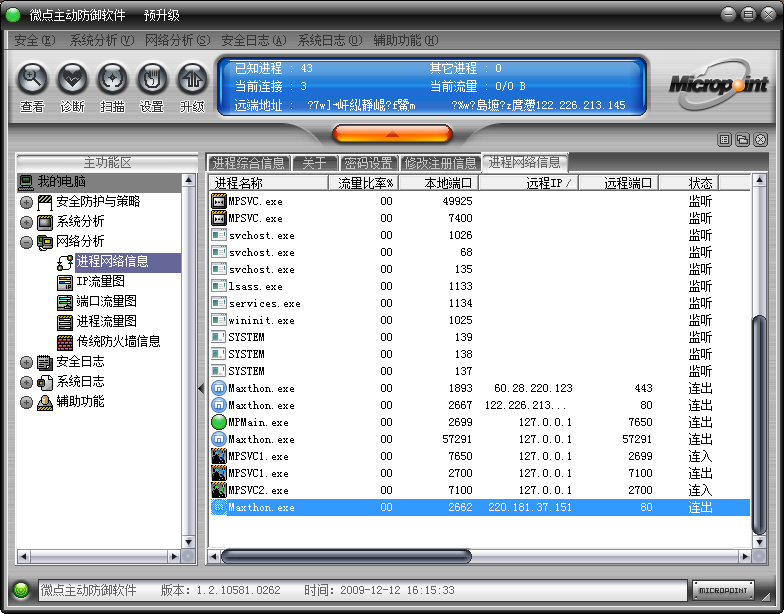Start a scan with the 扫描 icon
The image size is (784, 614).
coord(112,78)
